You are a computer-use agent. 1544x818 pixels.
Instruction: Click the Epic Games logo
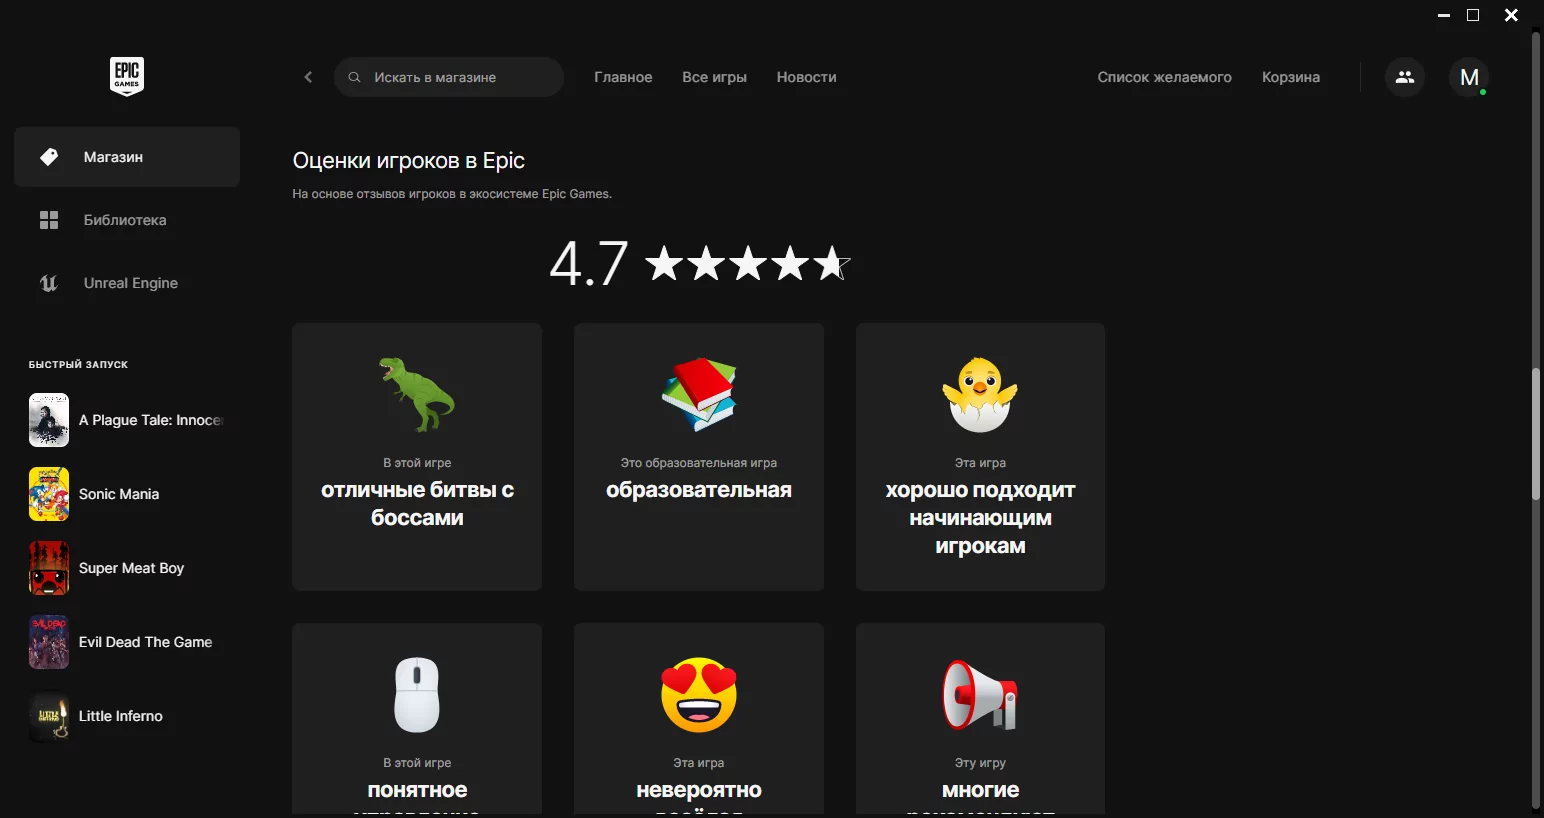127,77
